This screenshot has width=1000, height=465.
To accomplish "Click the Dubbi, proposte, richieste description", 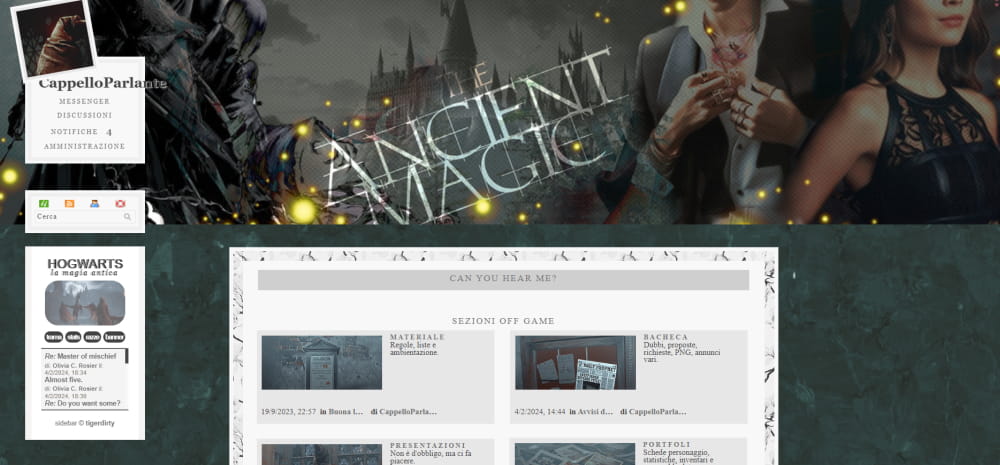I will pos(682,352).
